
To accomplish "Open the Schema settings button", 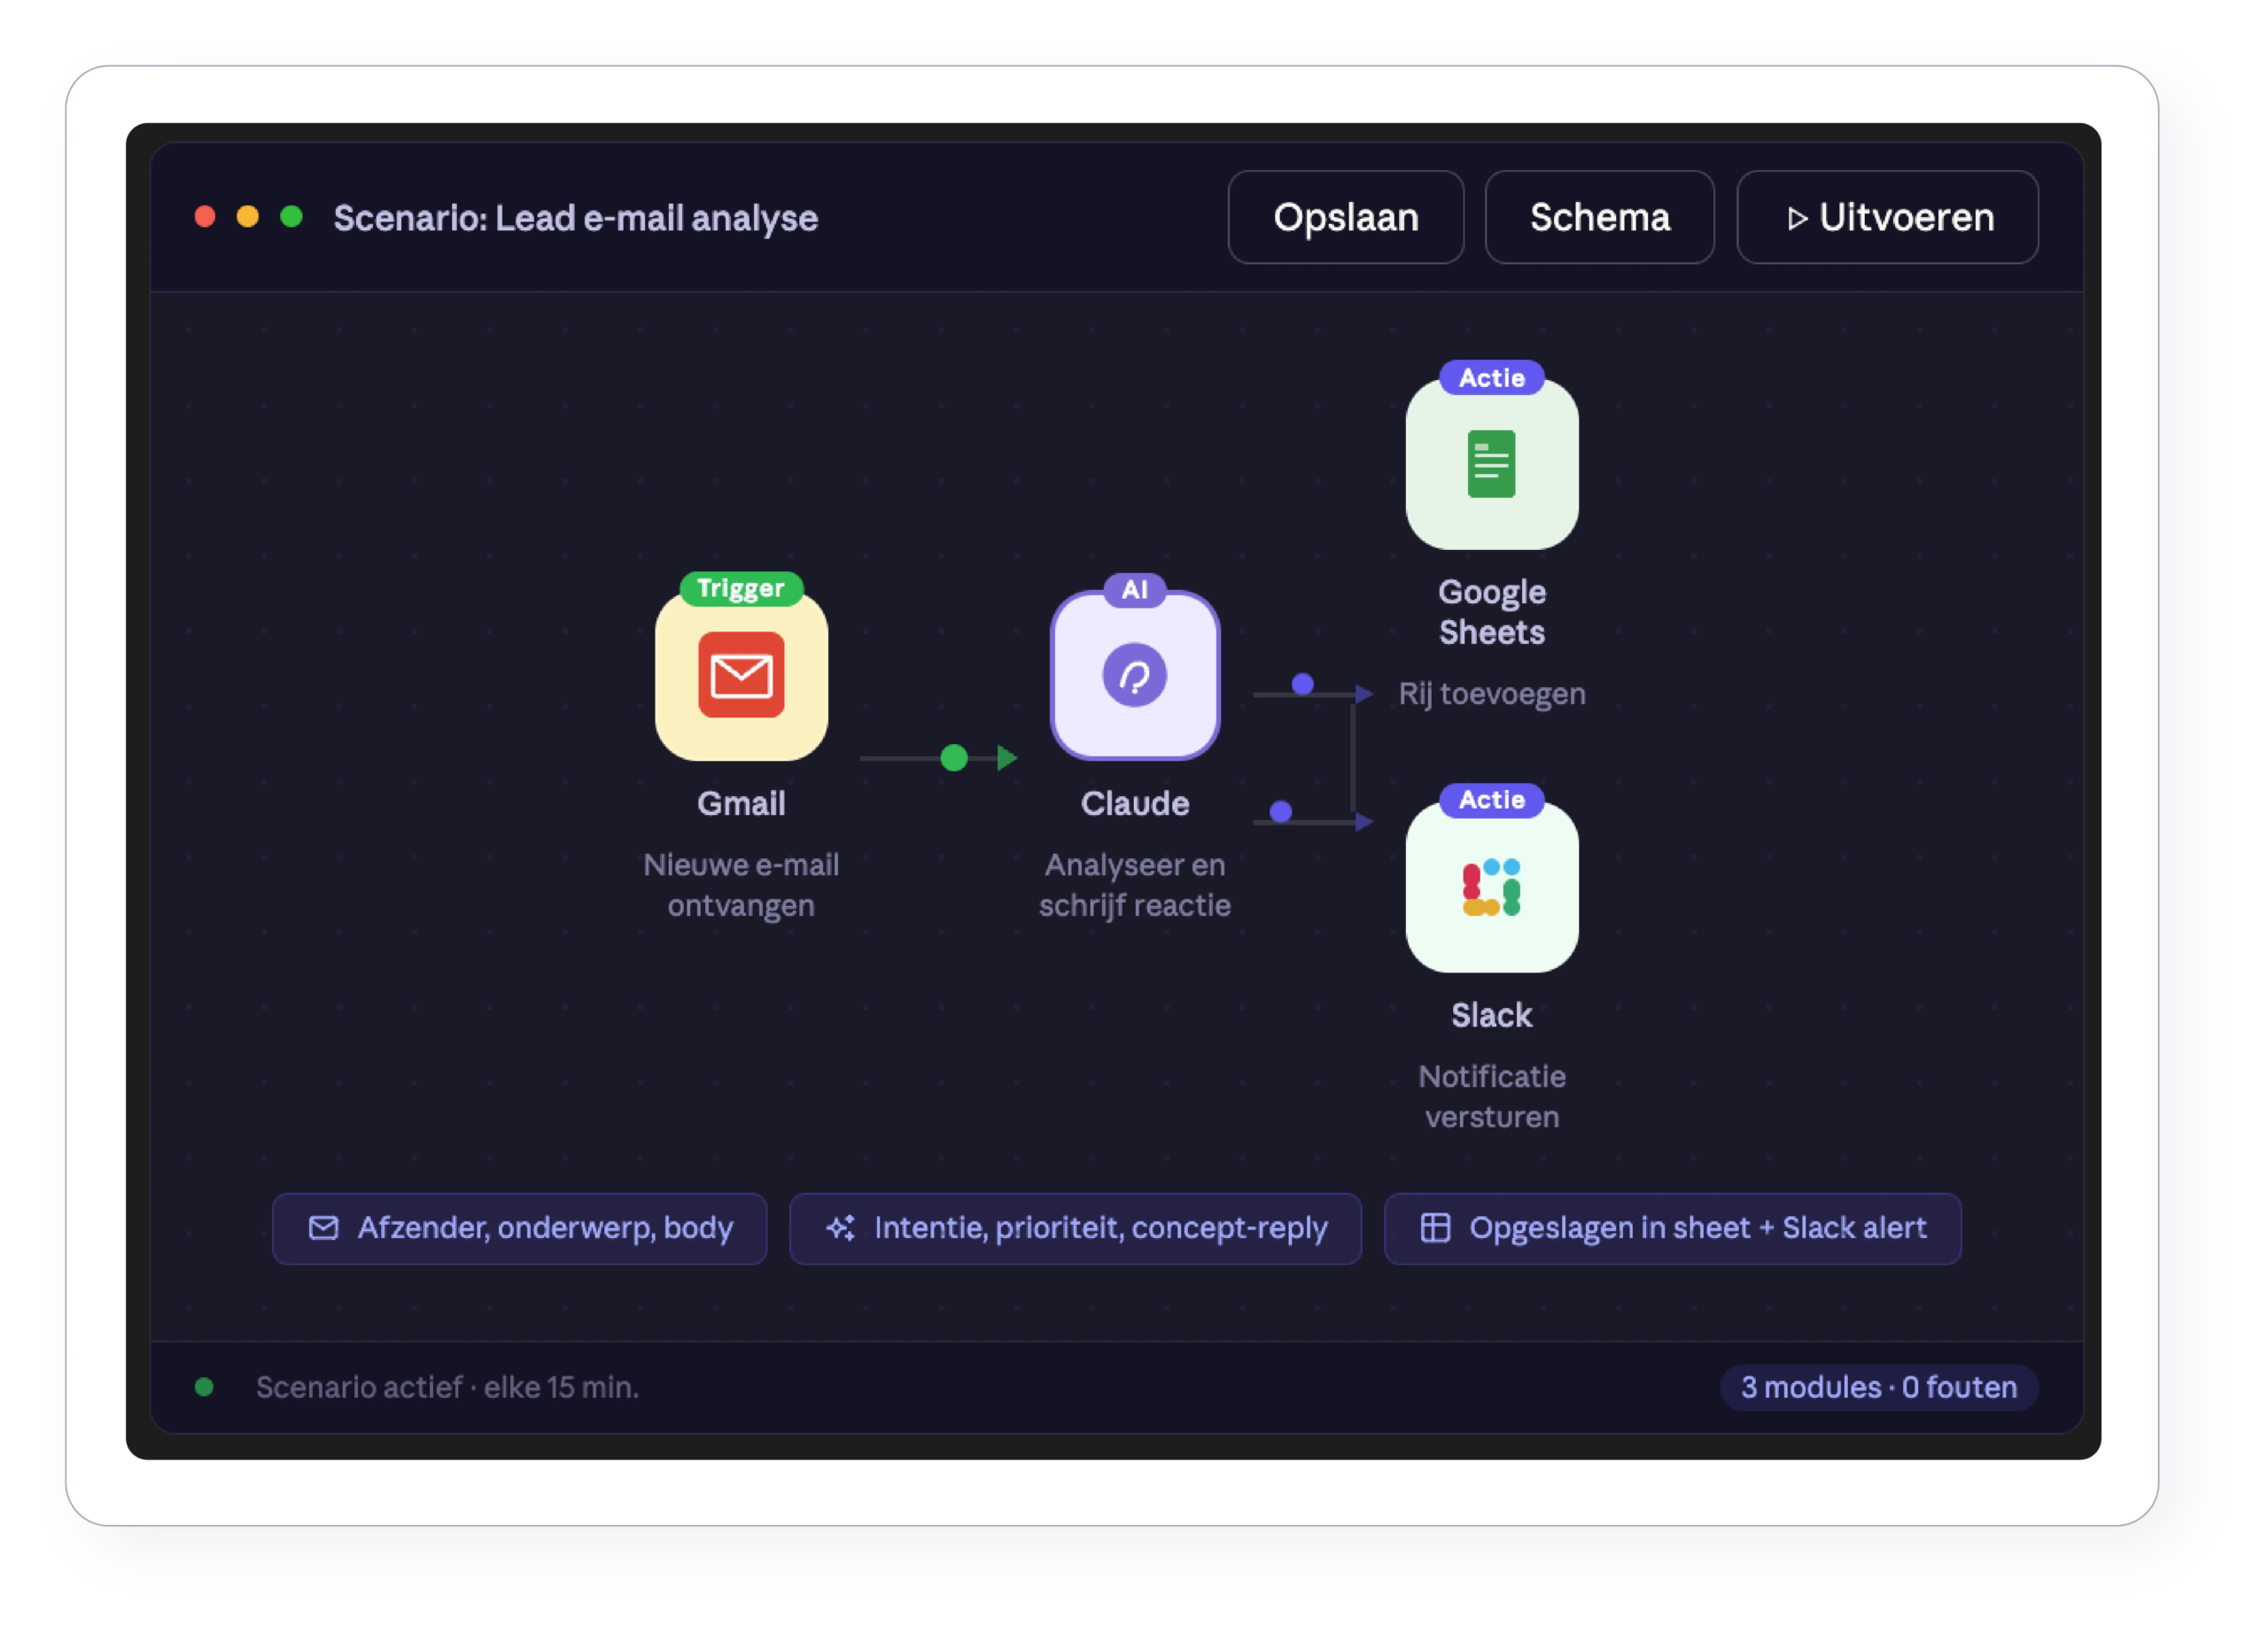I will (x=1599, y=217).
